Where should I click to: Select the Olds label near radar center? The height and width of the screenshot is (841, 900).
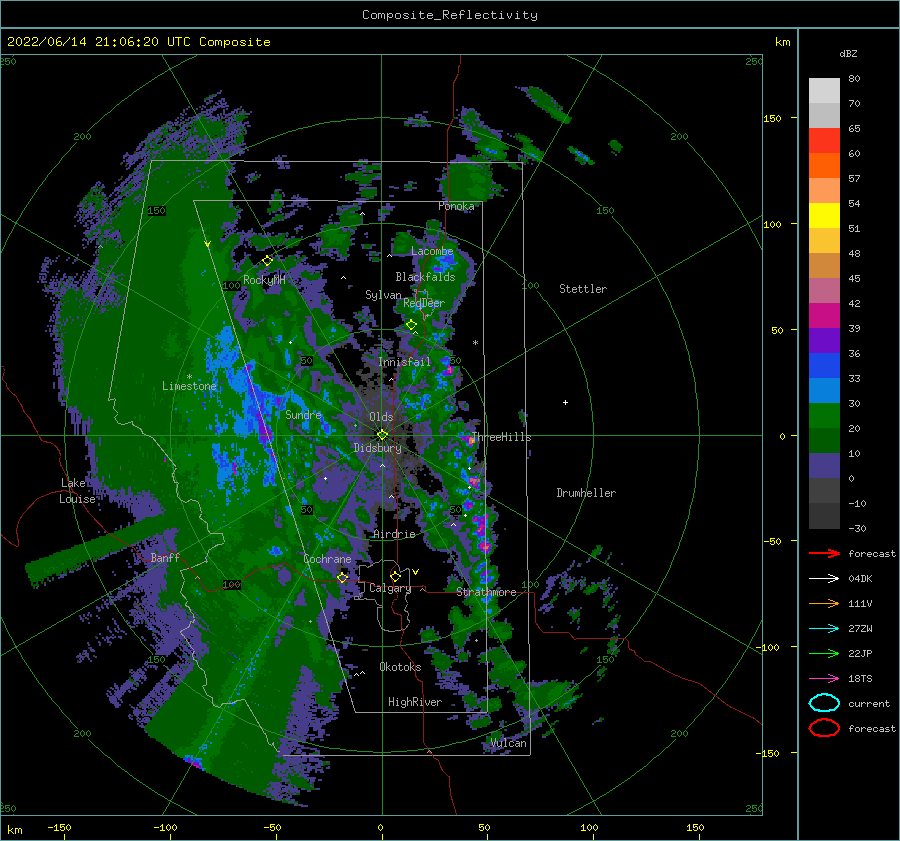pyautogui.click(x=381, y=417)
